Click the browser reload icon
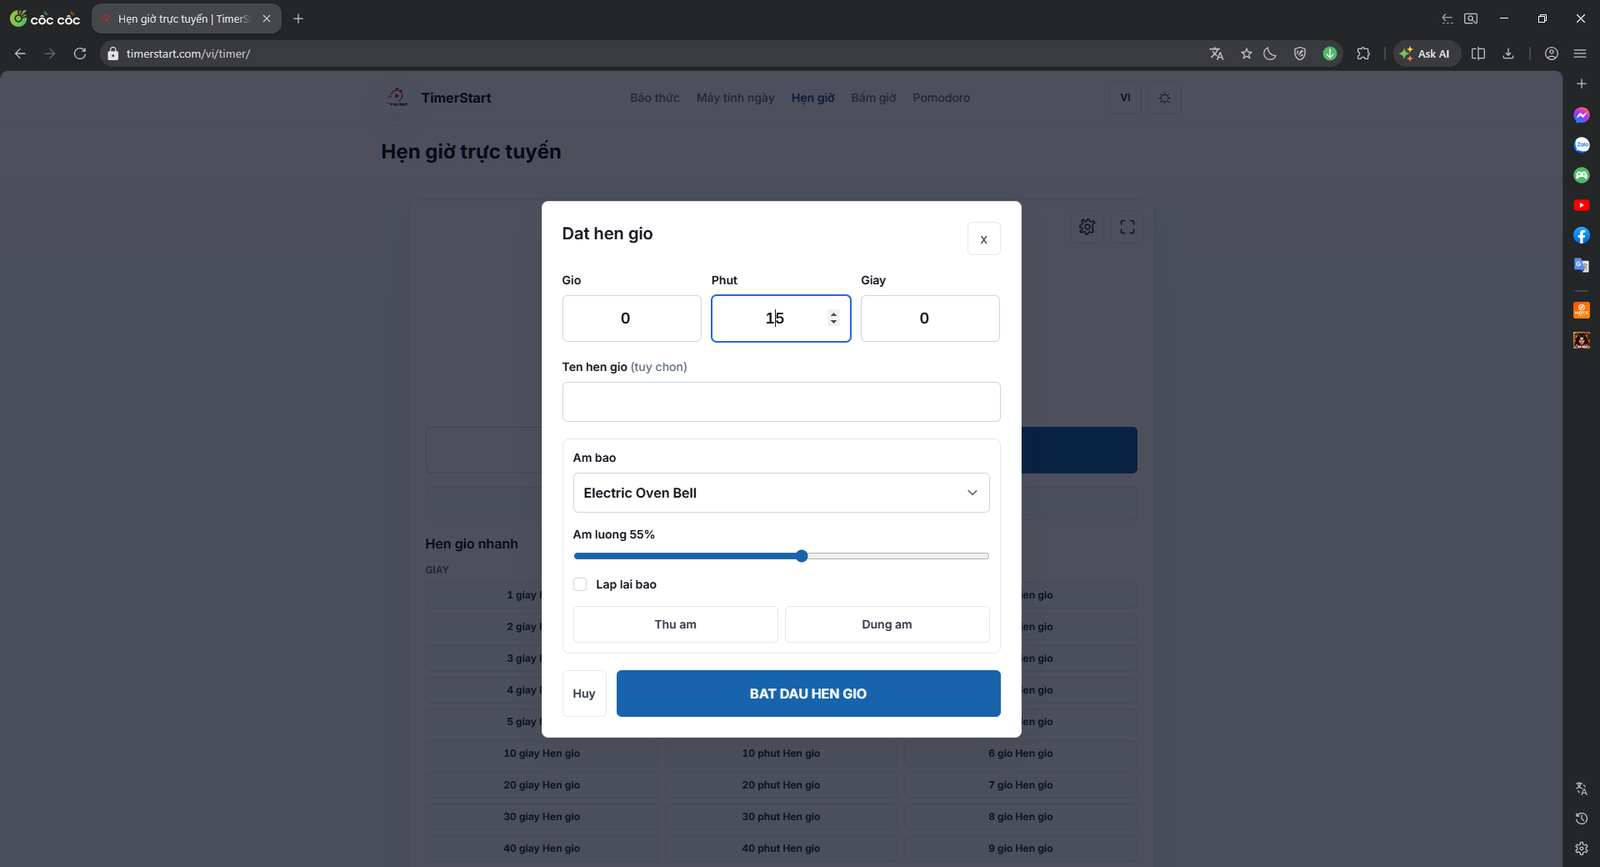Screen dimensions: 1600x867 click(x=80, y=54)
